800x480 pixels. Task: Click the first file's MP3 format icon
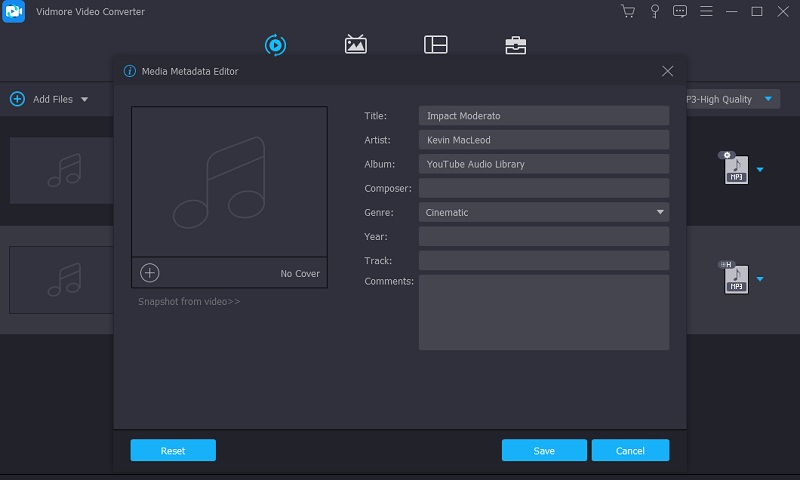(x=735, y=170)
